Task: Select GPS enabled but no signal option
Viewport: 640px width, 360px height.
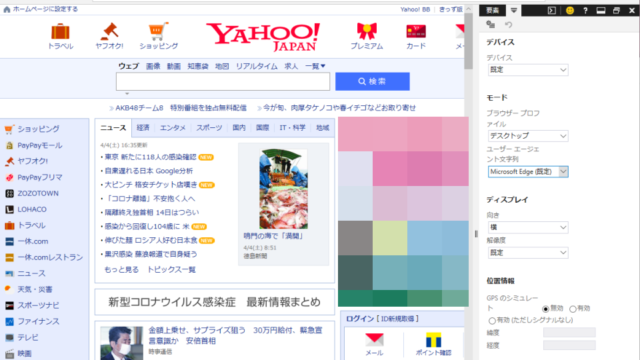Action: pyautogui.click(x=492, y=320)
